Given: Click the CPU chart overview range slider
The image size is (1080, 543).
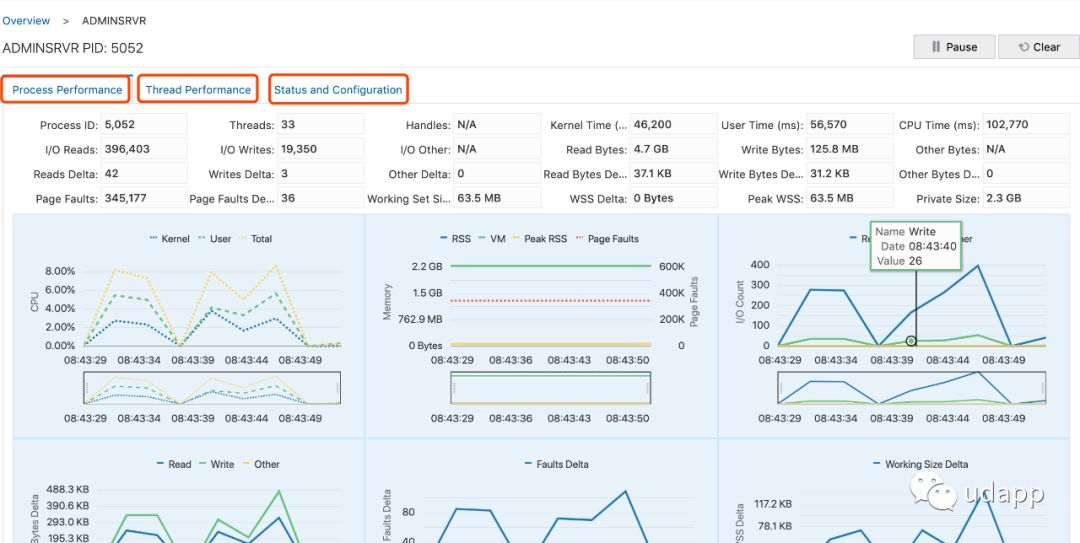Looking at the screenshot, I should coord(212,389).
